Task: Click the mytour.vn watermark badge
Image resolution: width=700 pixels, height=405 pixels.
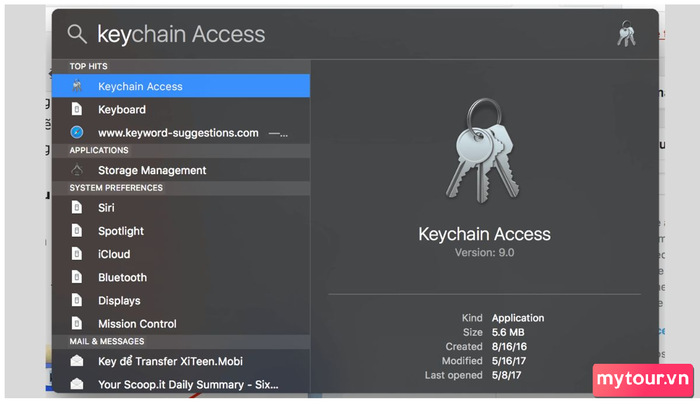Action: coord(643,380)
